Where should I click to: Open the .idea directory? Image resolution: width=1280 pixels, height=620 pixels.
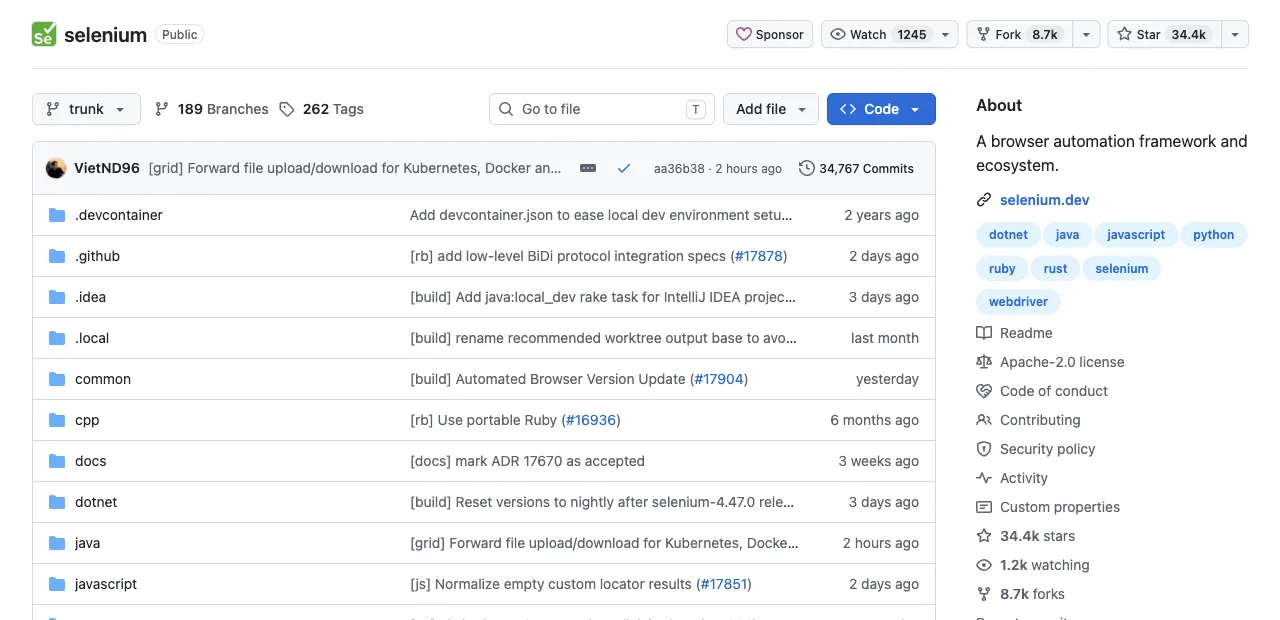(x=90, y=297)
